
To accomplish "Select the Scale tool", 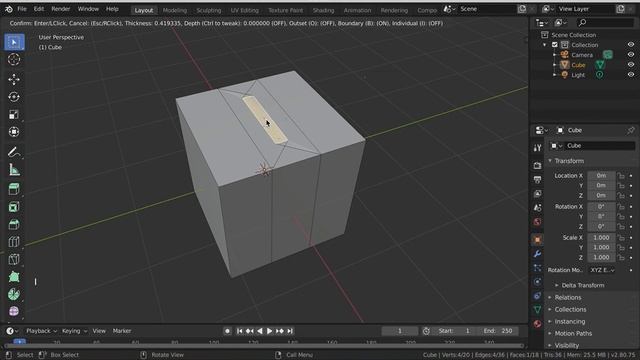I will pyautogui.click(x=14, y=114).
